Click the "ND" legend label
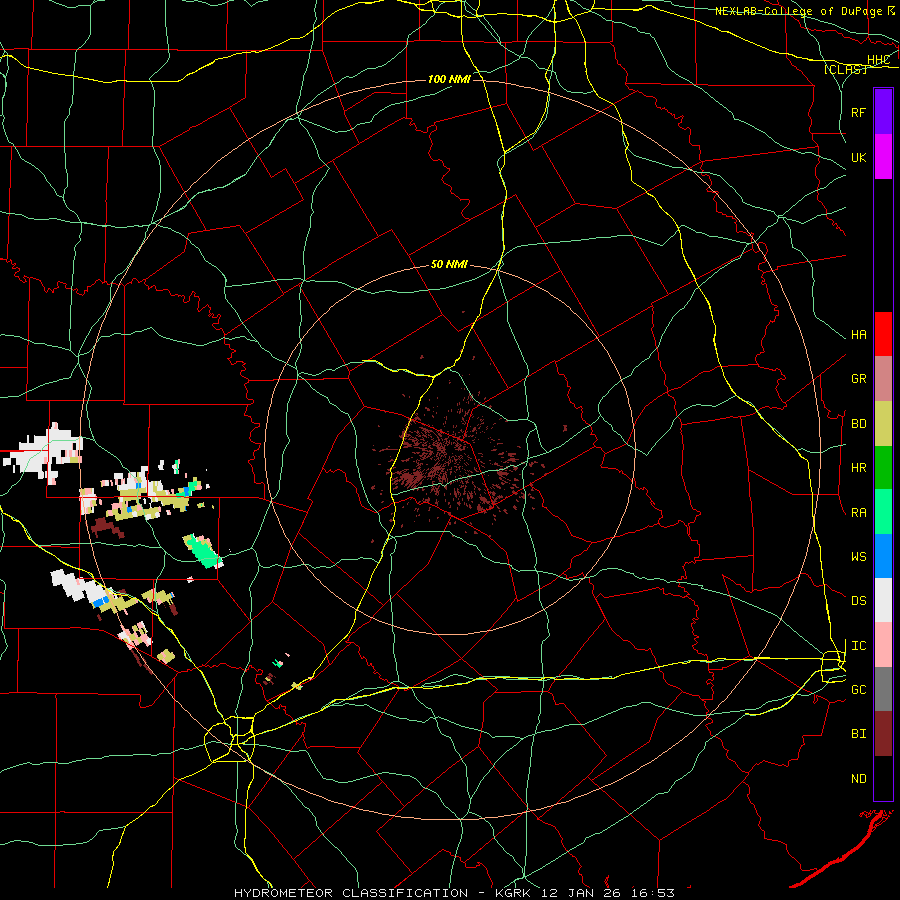This screenshot has width=900, height=900. (858, 779)
